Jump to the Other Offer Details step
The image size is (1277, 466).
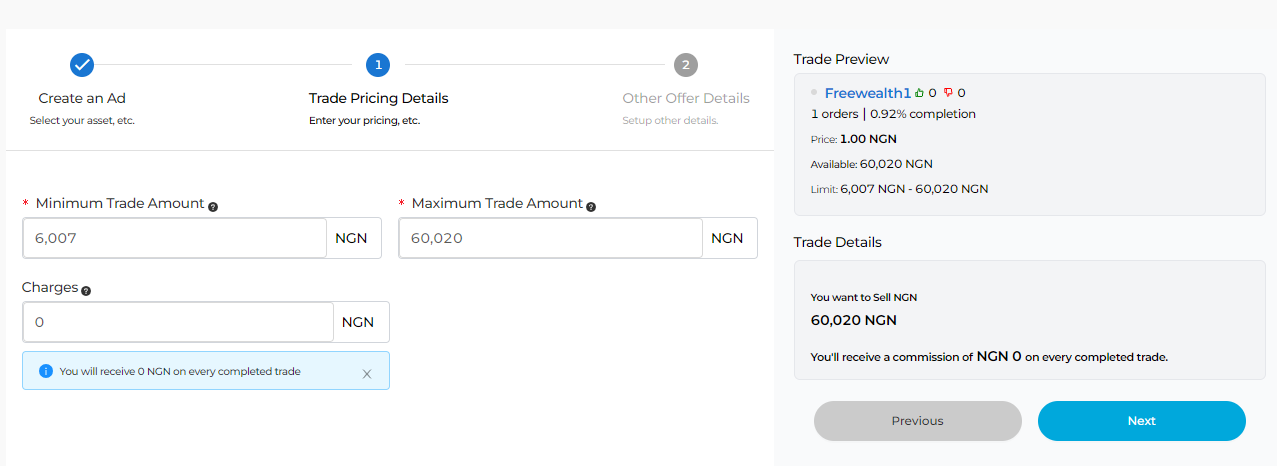click(686, 98)
